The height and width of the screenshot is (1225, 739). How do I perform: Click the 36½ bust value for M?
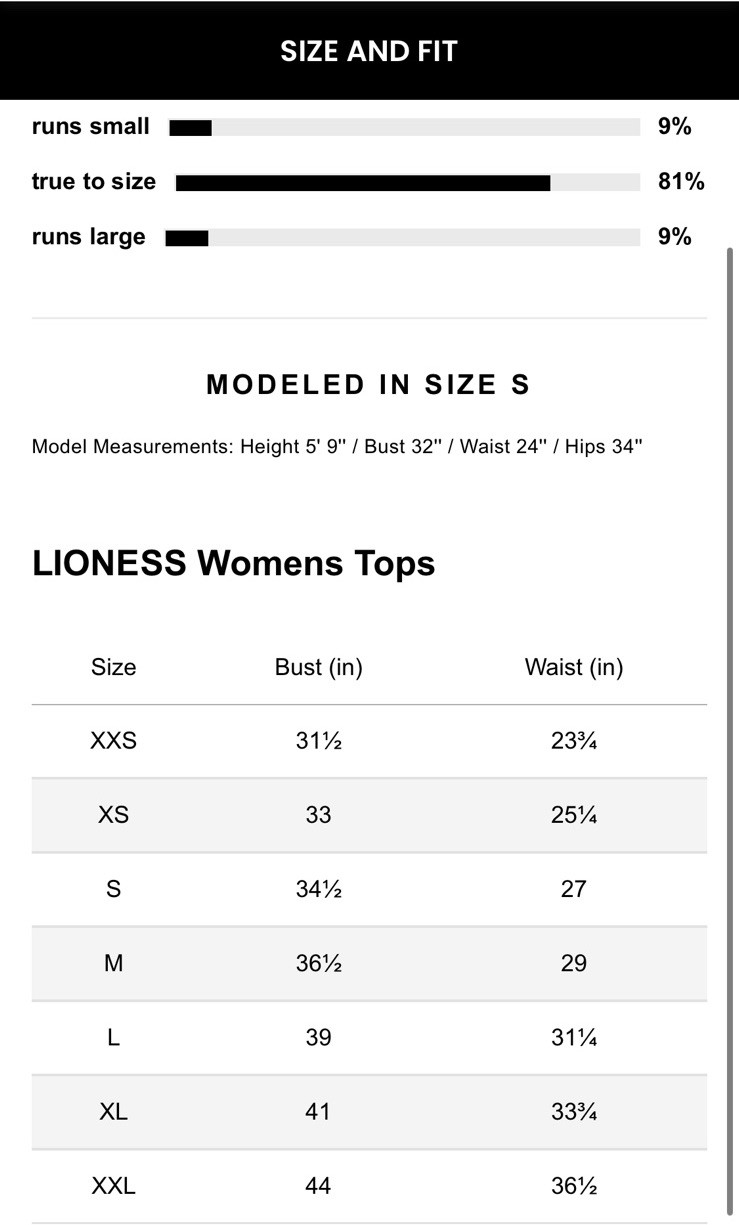318,963
